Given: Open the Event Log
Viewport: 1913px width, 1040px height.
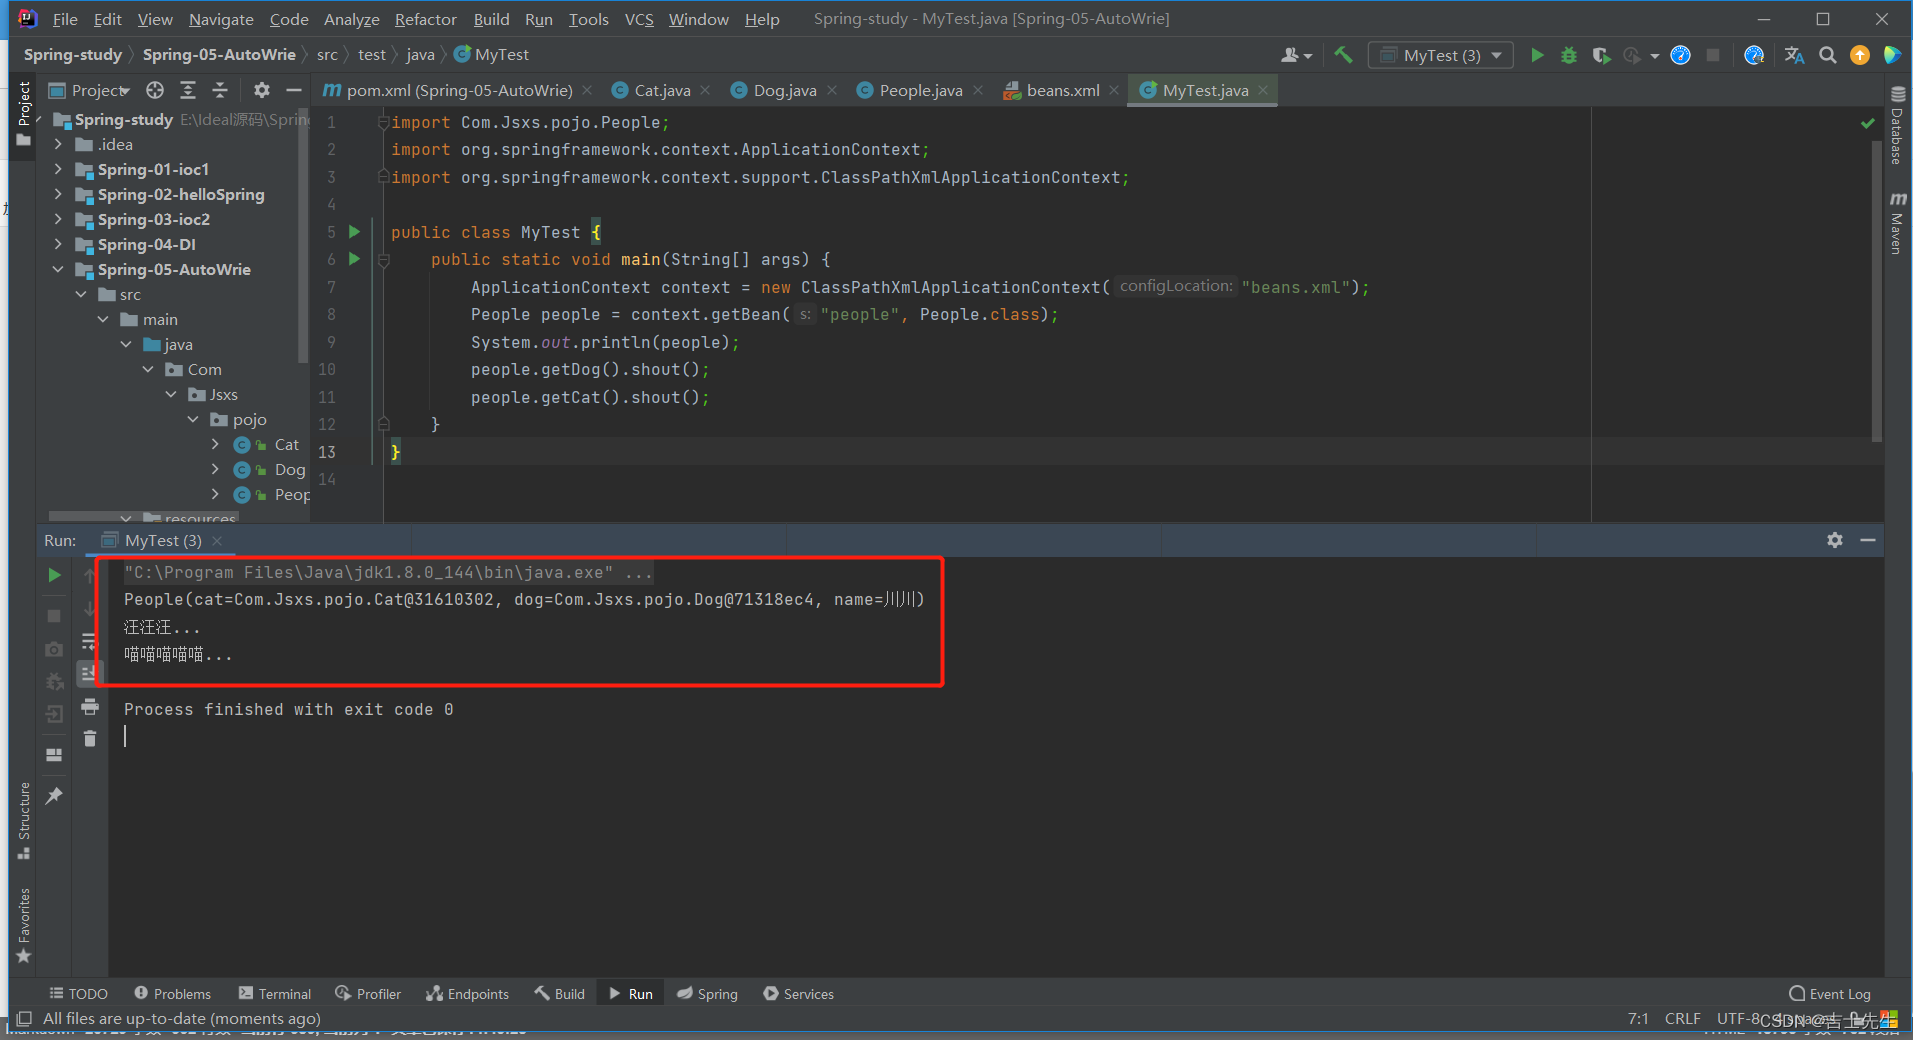Looking at the screenshot, I should coord(1829,993).
